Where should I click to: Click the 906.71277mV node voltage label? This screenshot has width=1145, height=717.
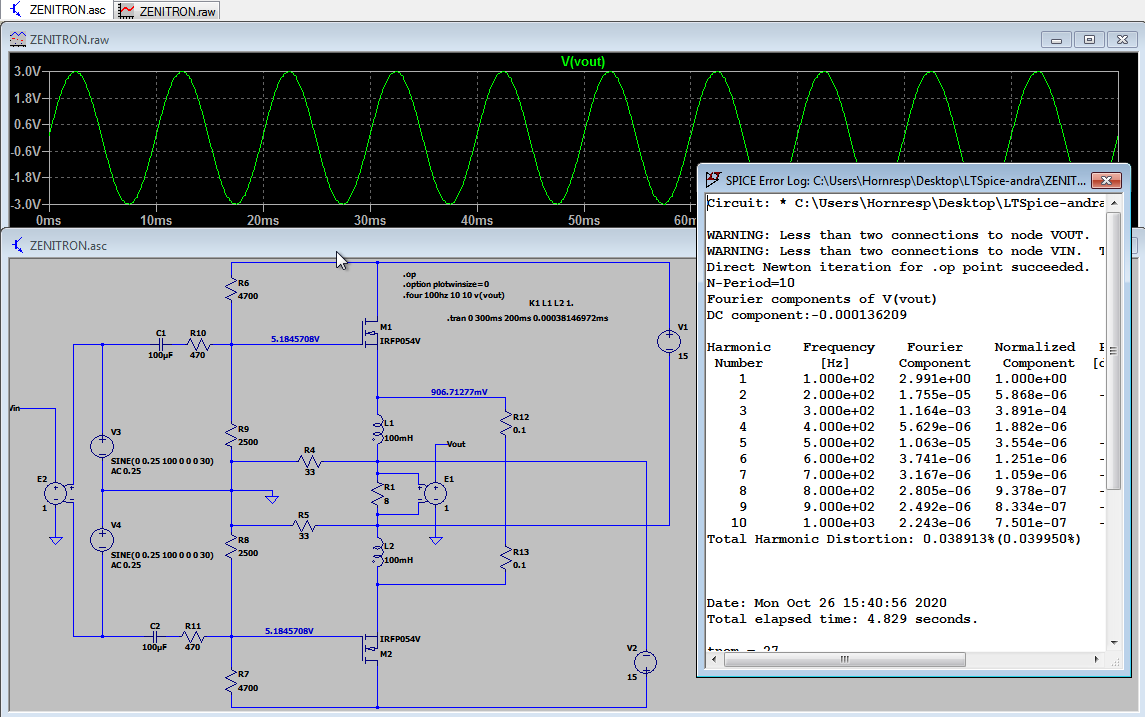459,392
